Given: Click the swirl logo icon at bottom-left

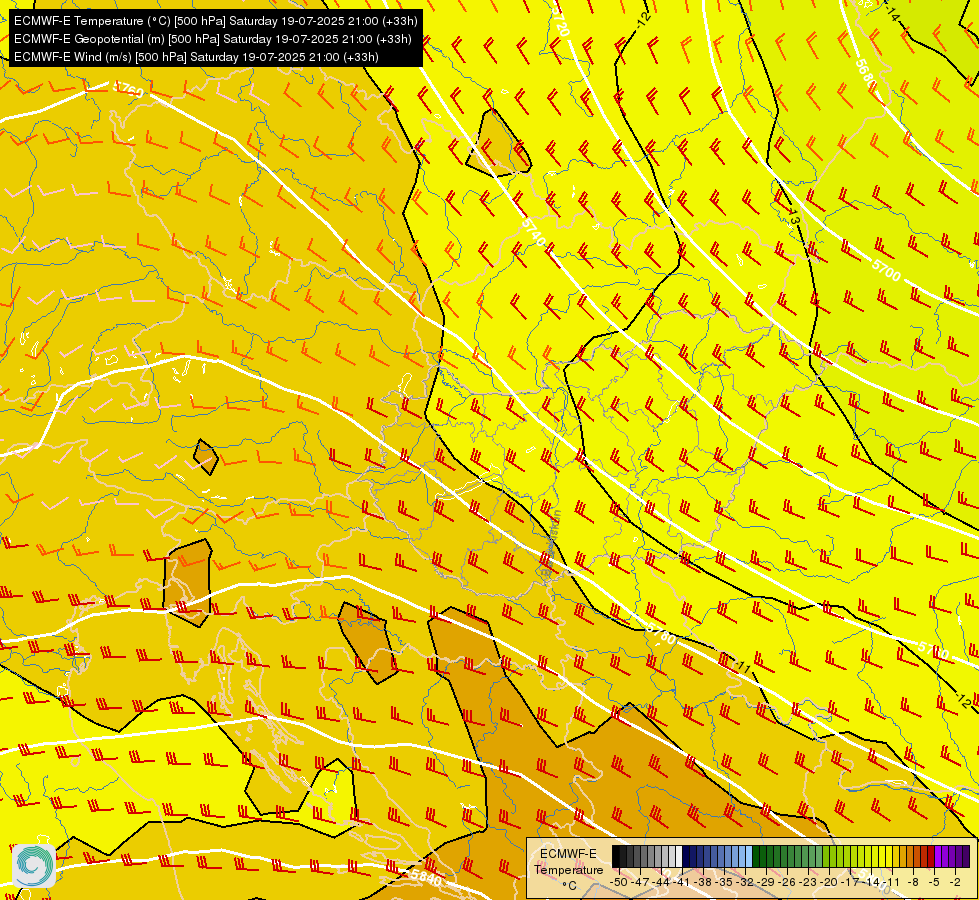Looking at the screenshot, I should click(33, 866).
